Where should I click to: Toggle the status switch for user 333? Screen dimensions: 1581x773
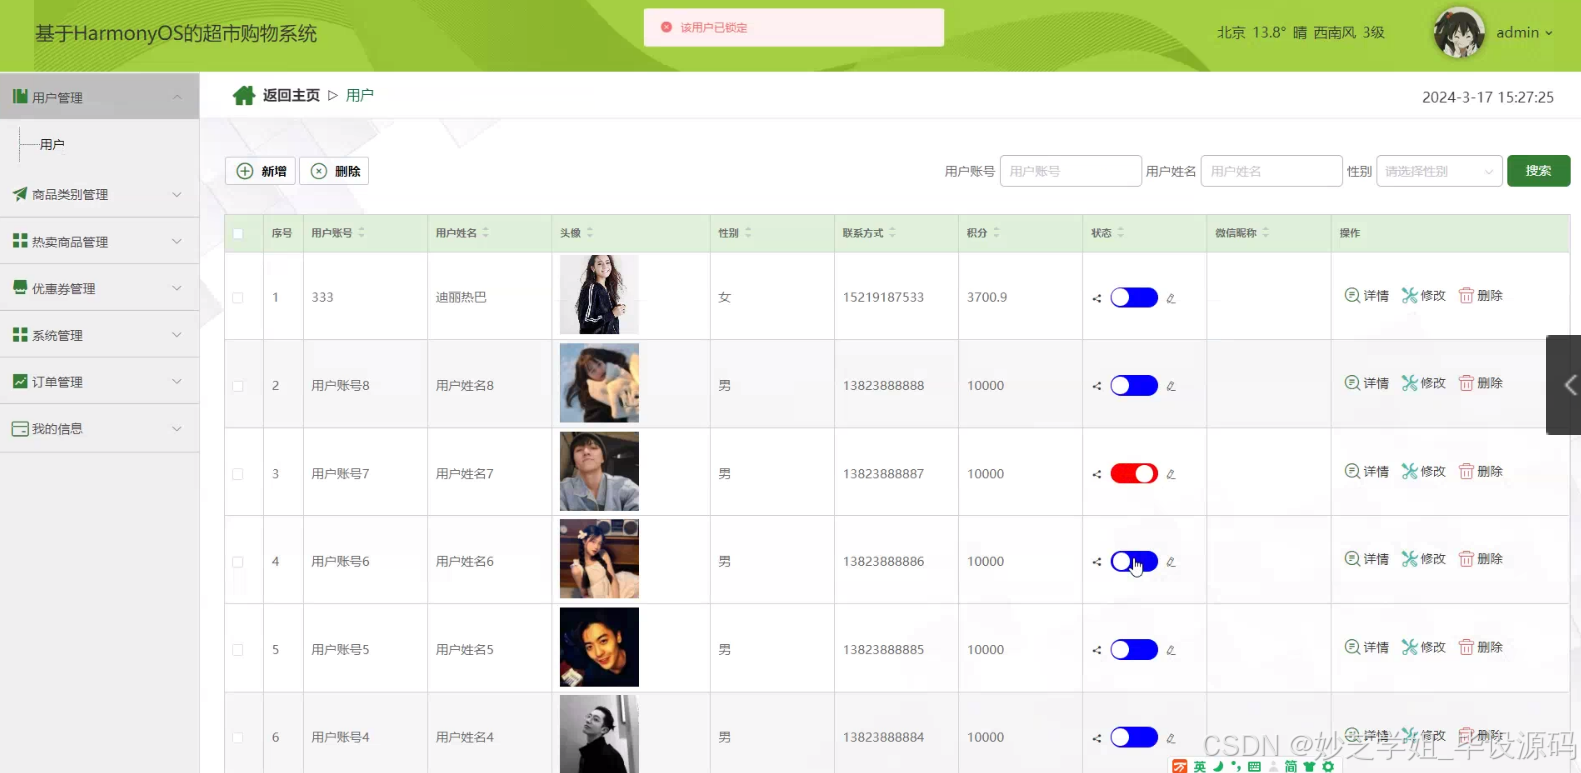tap(1134, 297)
